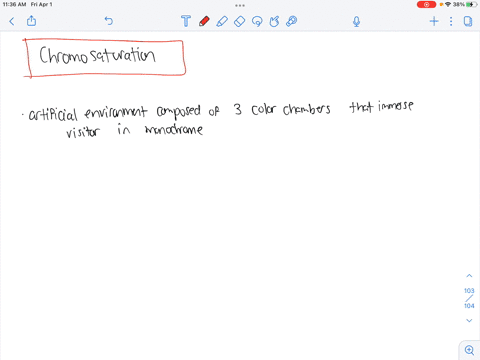Tap the handwritten word 'chambers'
The height and width of the screenshot is (360, 480).
pyautogui.click(x=306, y=109)
